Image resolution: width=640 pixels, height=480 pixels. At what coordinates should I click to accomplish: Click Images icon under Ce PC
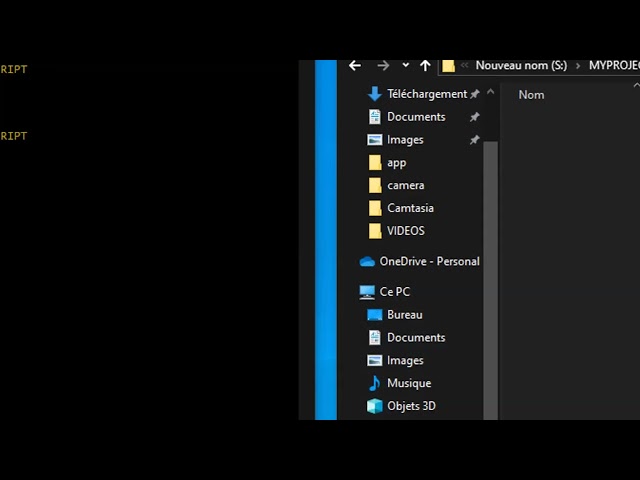[x=374, y=360]
